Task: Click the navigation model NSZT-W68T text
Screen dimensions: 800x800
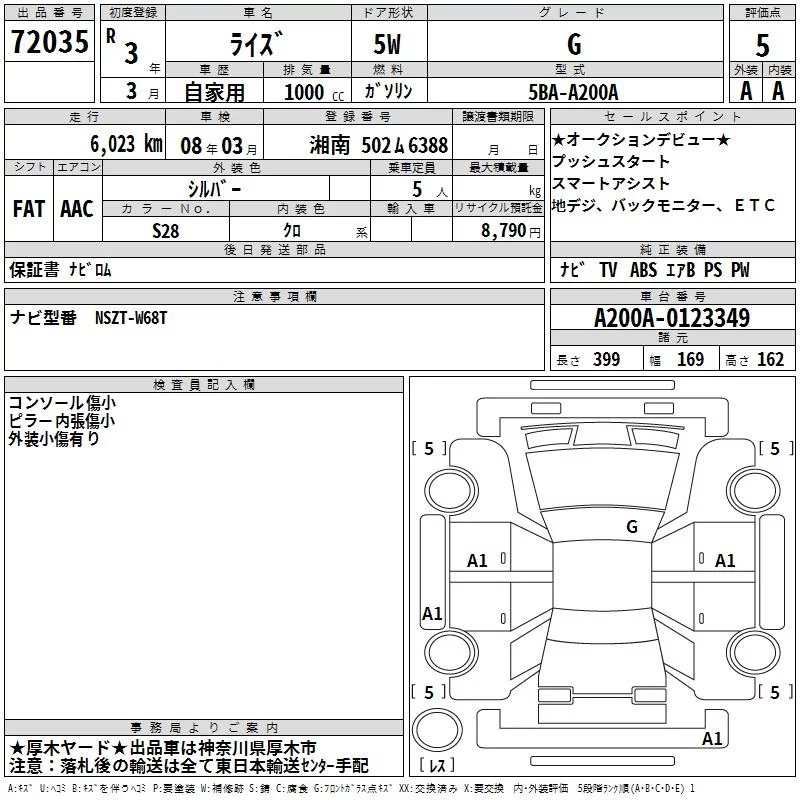Action: [x=131, y=318]
